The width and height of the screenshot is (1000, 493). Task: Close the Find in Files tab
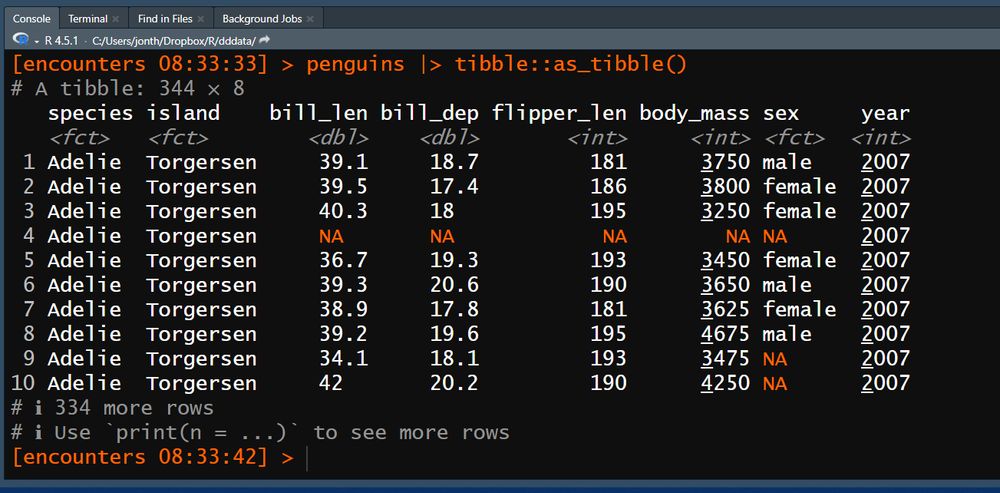tap(201, 19)
